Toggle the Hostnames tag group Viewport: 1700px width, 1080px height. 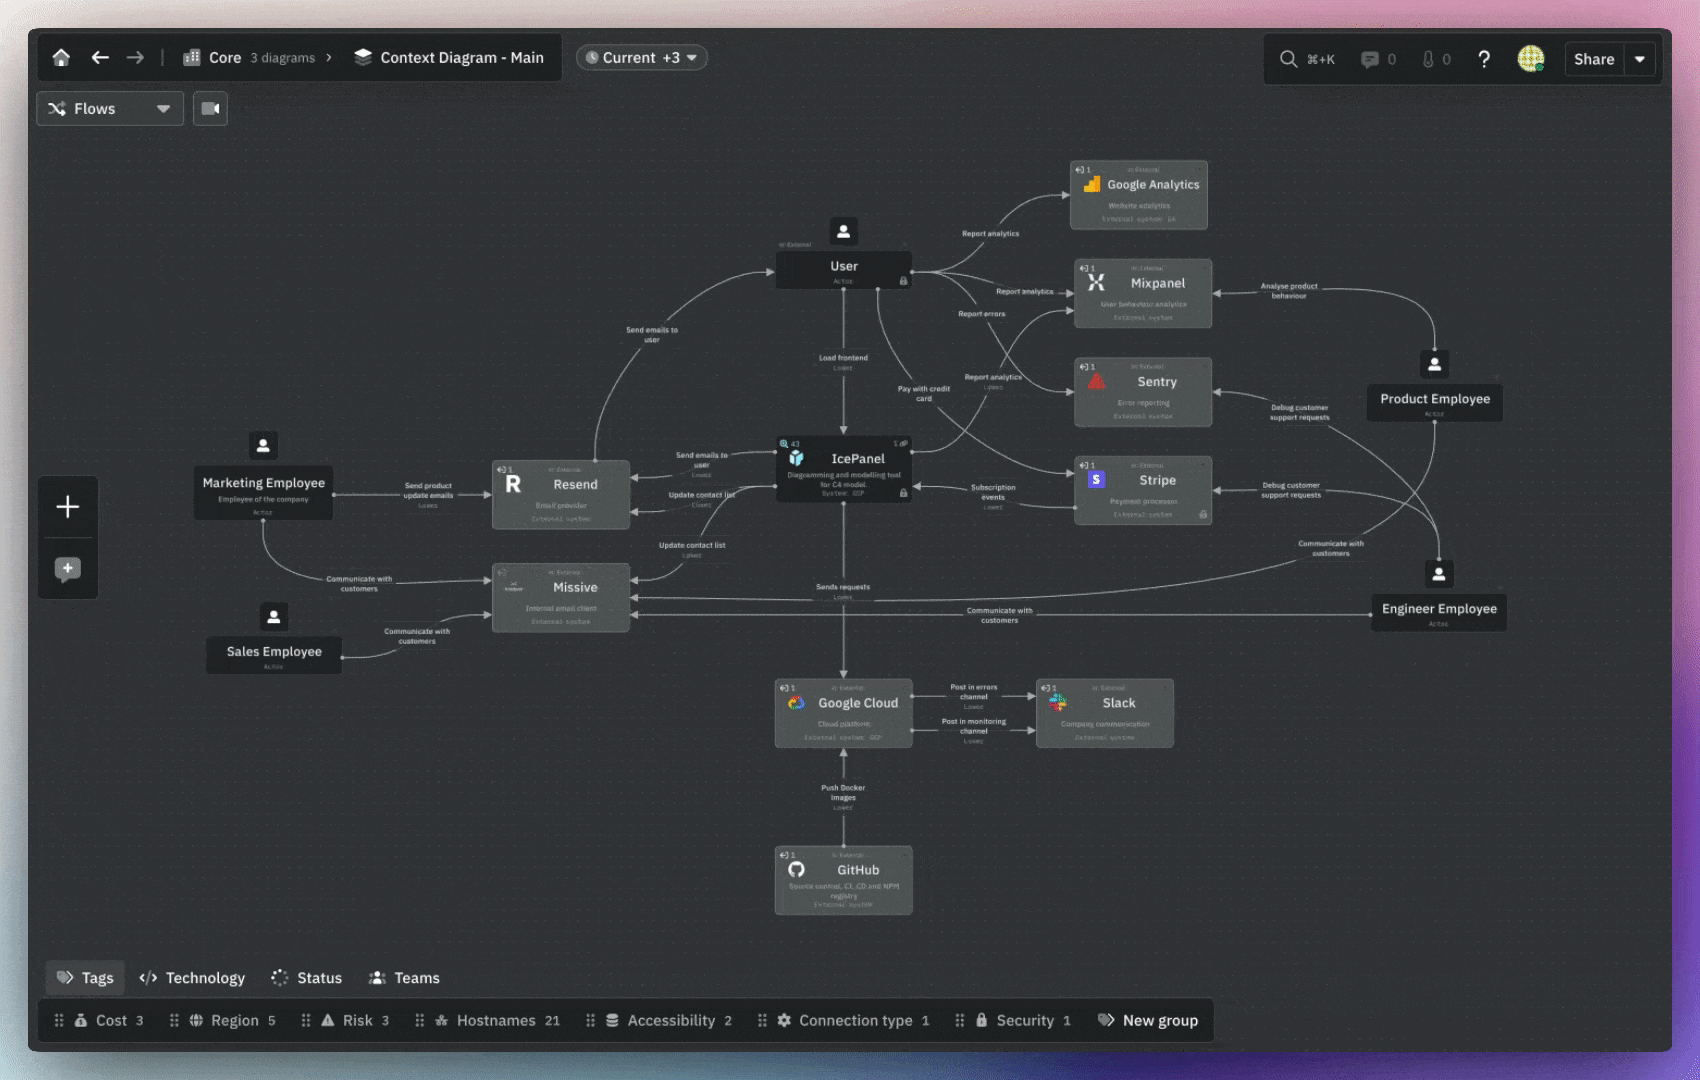pos(497,1021)
